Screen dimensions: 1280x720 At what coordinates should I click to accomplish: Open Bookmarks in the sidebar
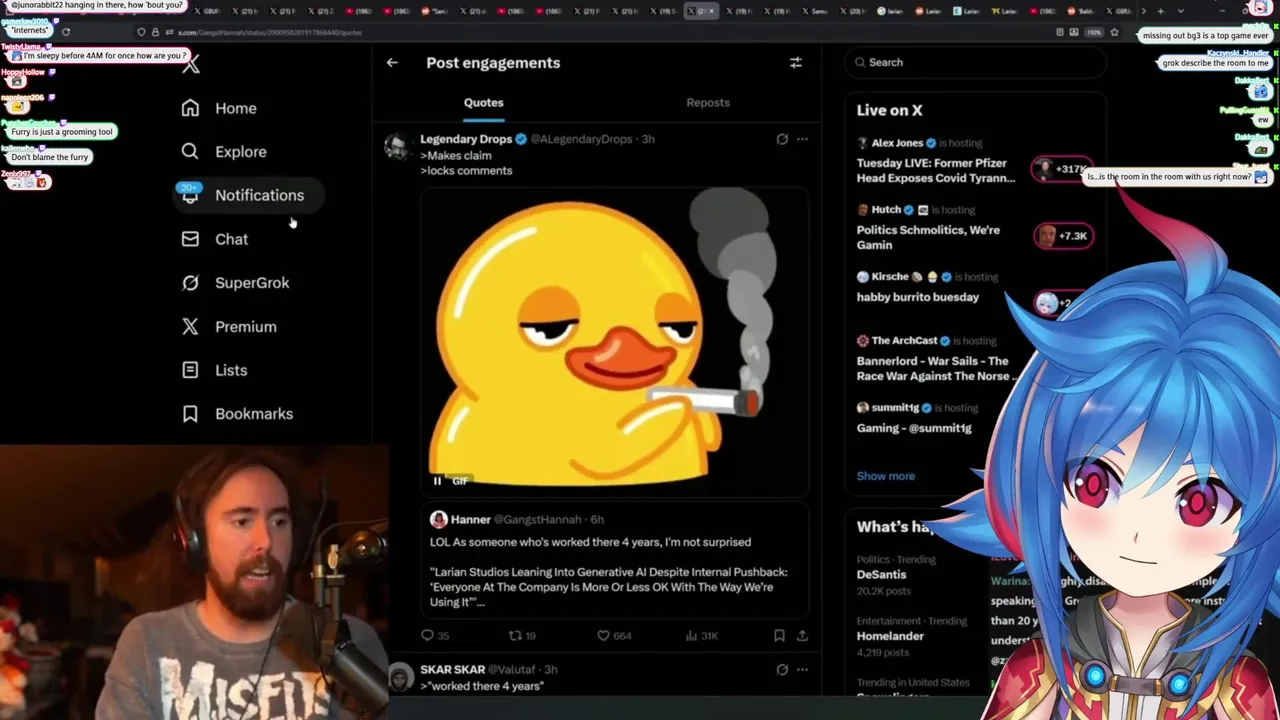point(238,414)
